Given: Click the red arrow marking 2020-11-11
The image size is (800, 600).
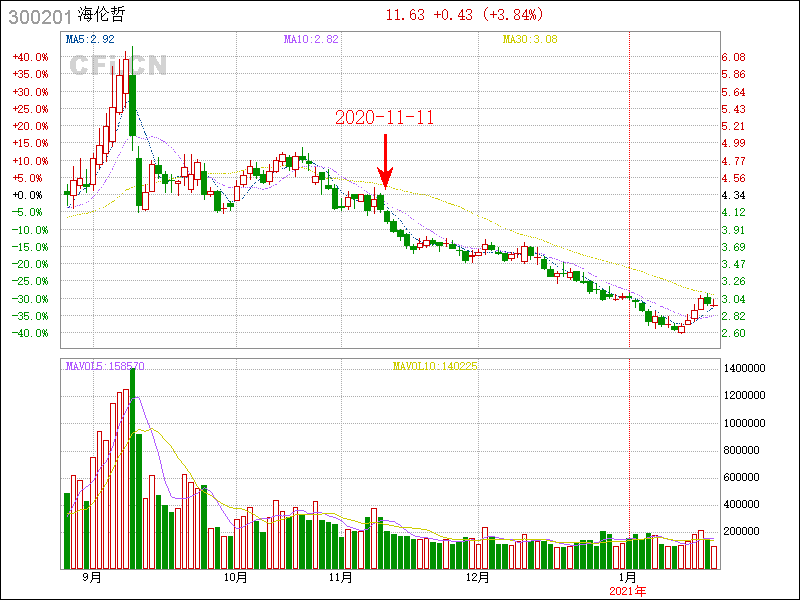Looking at the screenshot, I should 385,160.
